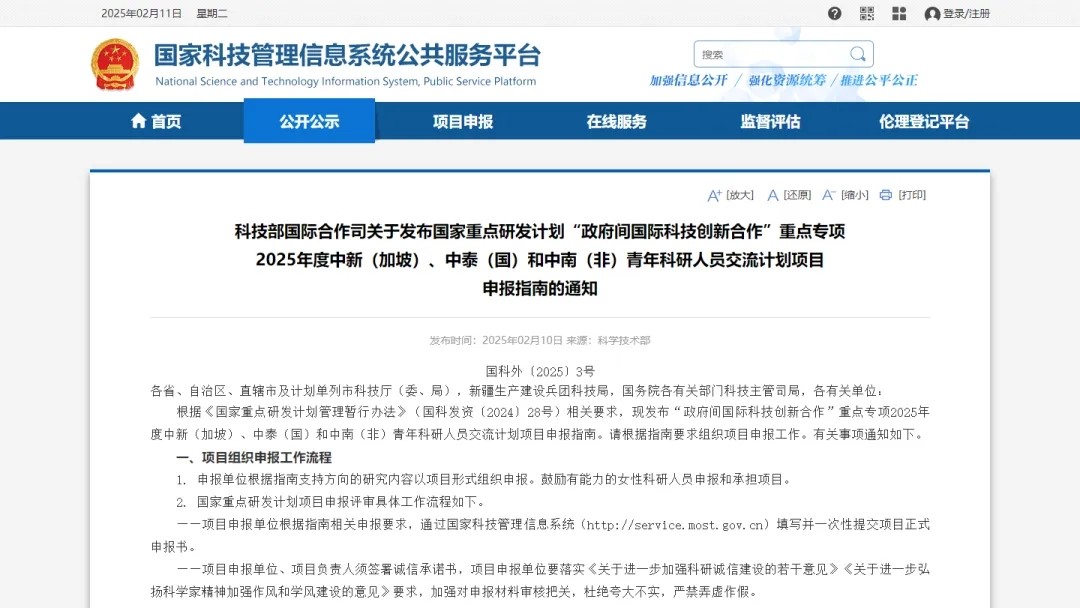Open the QR code icon in top bar
Viewport: 1080px width, 608px height.
866,14
